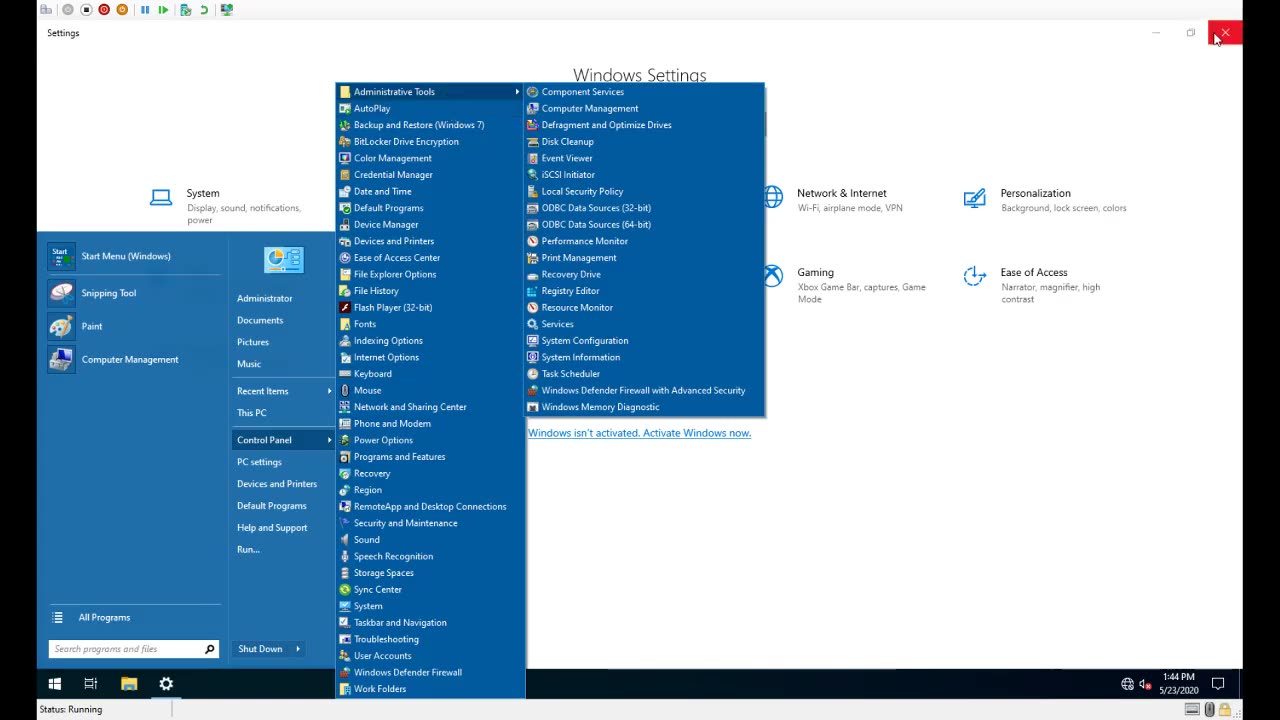
Task: Open Performance Monitor from the submenu
Action: click(584, 241)
